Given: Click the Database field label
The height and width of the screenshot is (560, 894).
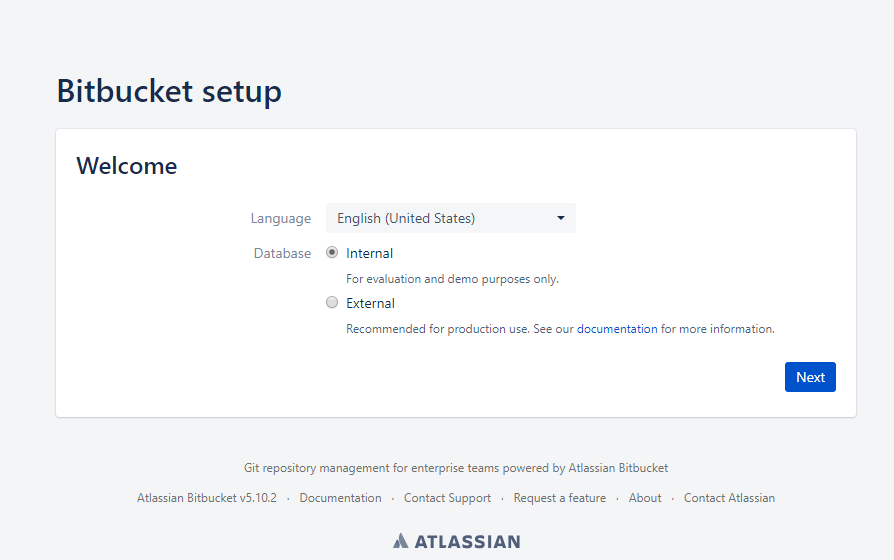Looking at the screenshot, I should click(282, 253).
